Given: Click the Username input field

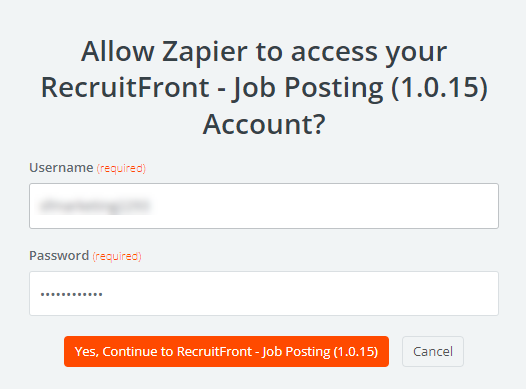Looking at the screenshot, I should (264, 206).
